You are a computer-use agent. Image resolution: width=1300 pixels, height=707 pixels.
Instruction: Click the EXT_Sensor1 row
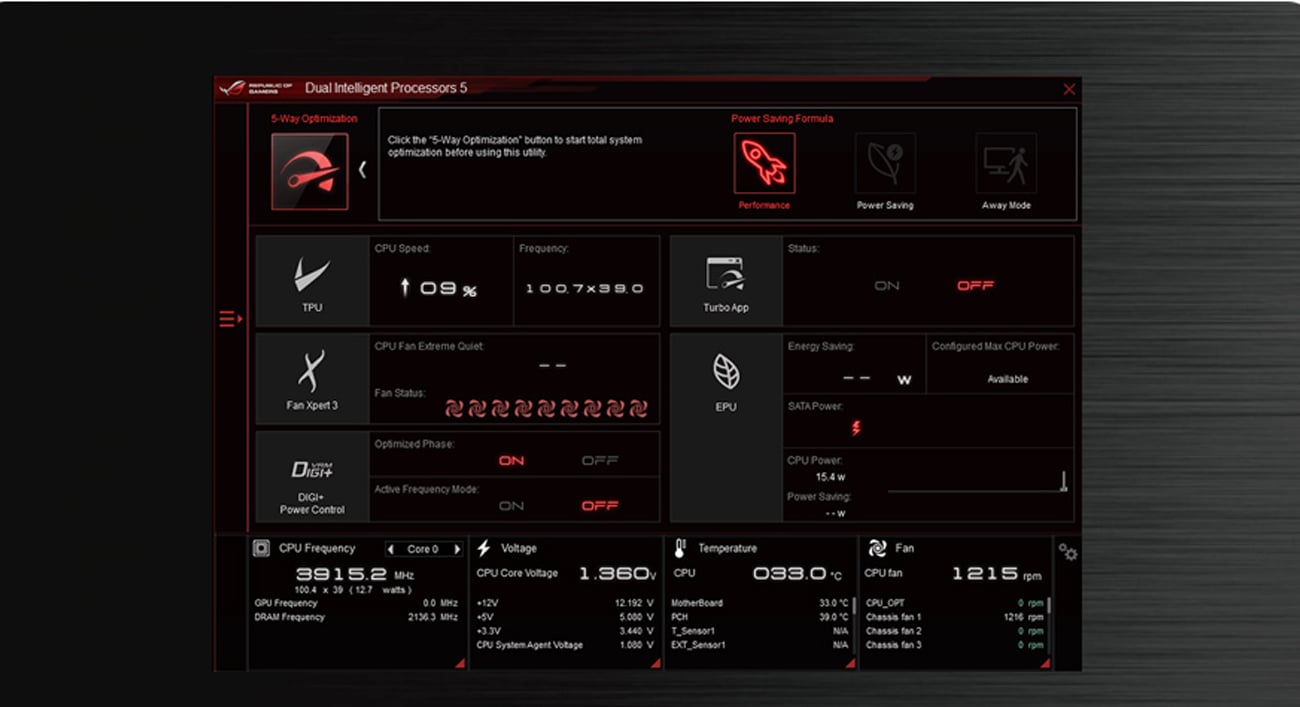coord(759,645)
